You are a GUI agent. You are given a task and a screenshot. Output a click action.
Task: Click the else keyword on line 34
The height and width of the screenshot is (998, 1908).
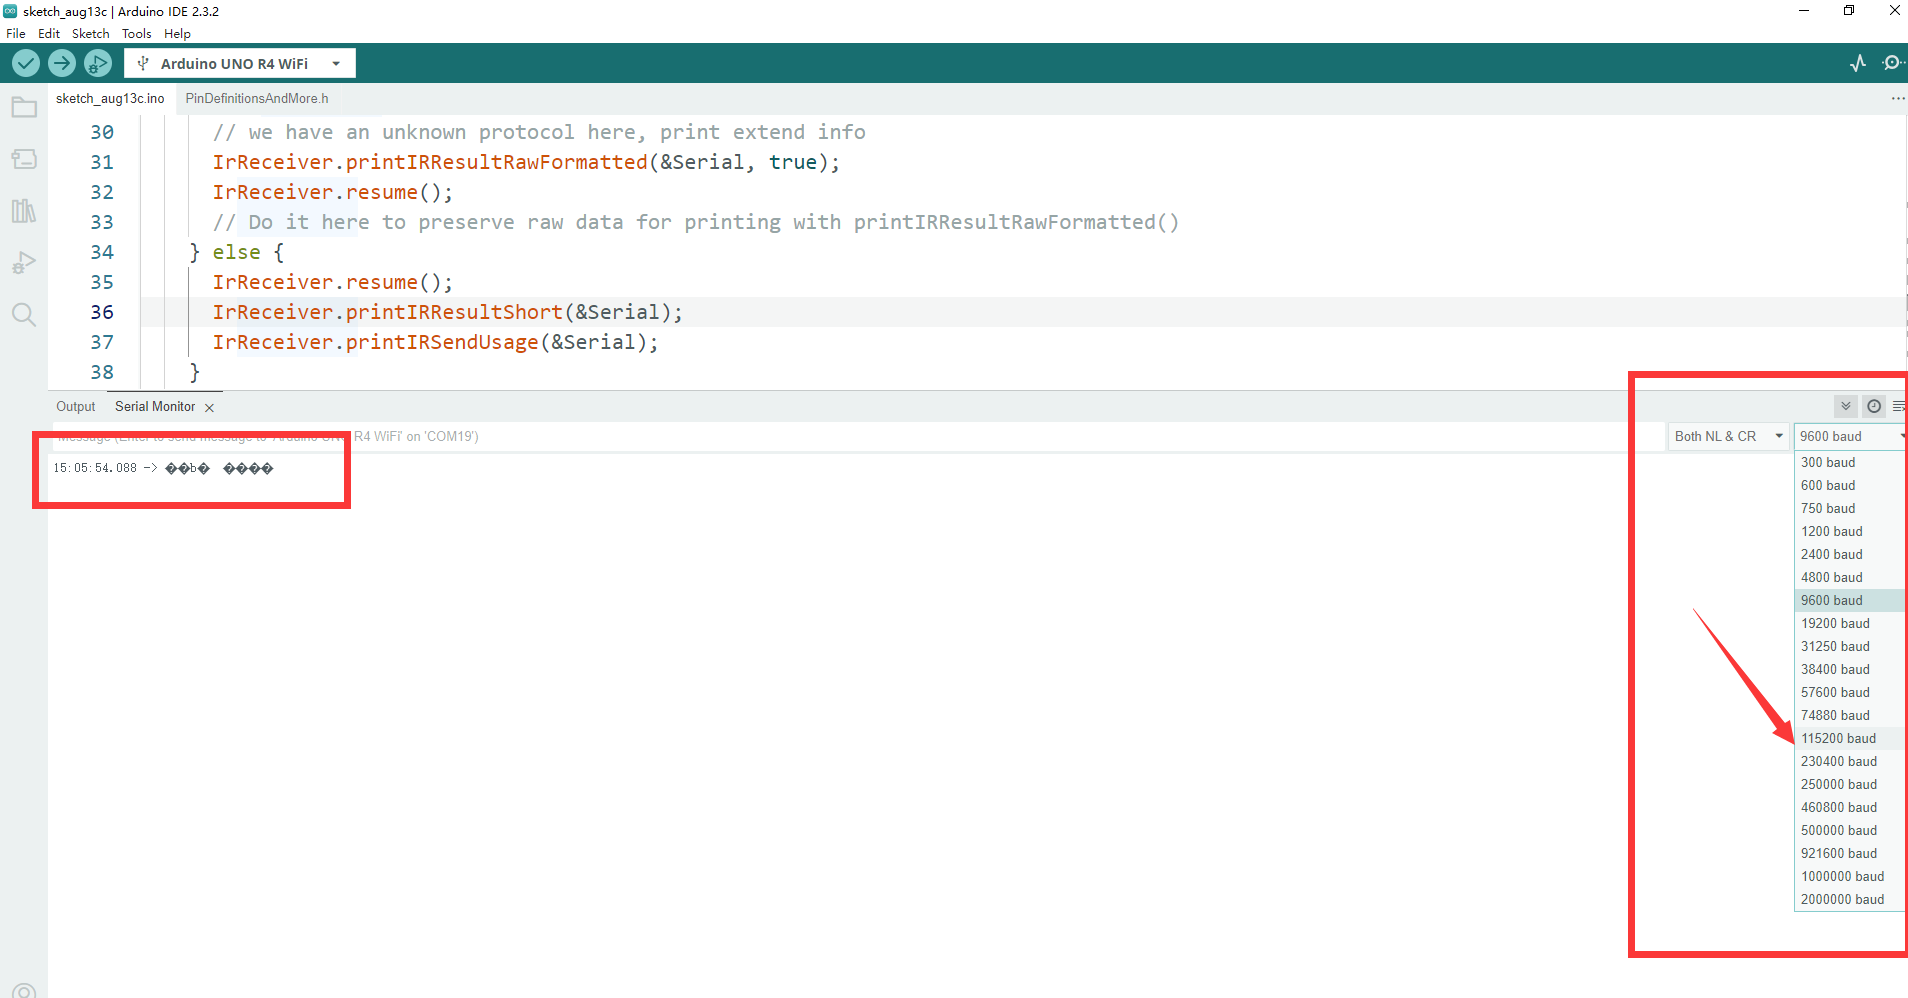[x=236, y=252]
